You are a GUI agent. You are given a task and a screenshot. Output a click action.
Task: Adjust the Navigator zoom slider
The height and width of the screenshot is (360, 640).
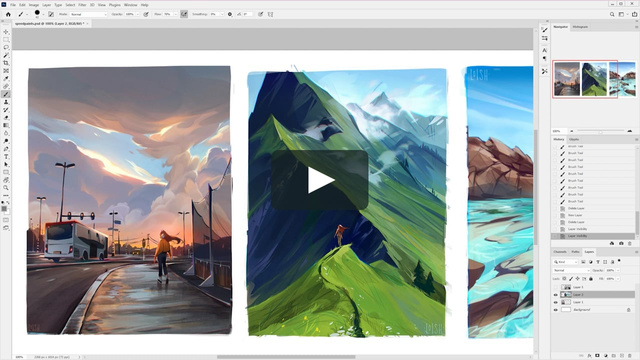[x=600, y=131]
